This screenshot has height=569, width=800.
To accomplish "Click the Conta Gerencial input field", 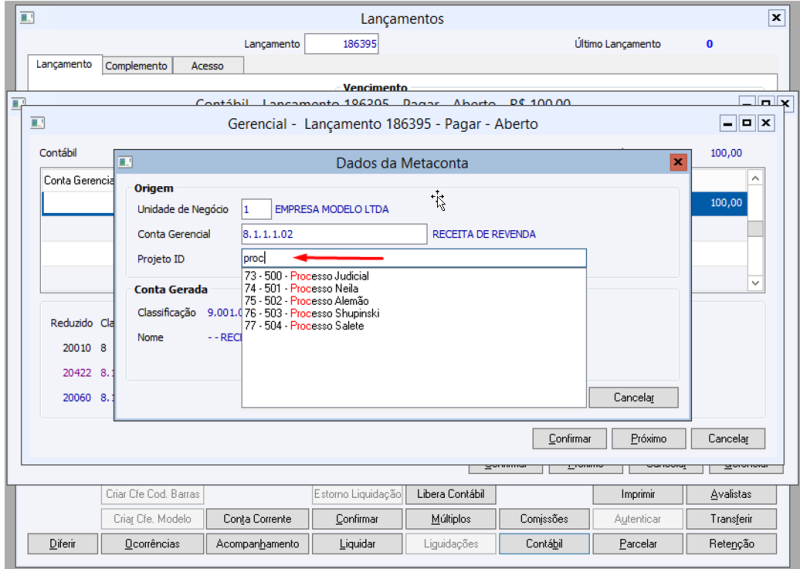I will point(334,234).
